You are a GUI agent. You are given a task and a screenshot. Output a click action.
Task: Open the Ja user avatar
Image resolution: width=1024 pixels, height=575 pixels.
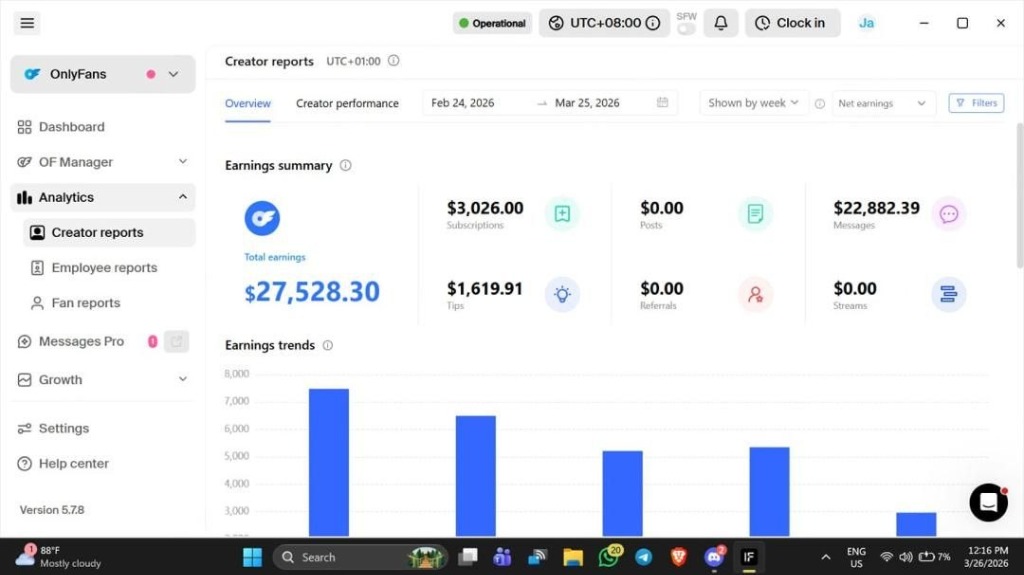tap(866, 24)
